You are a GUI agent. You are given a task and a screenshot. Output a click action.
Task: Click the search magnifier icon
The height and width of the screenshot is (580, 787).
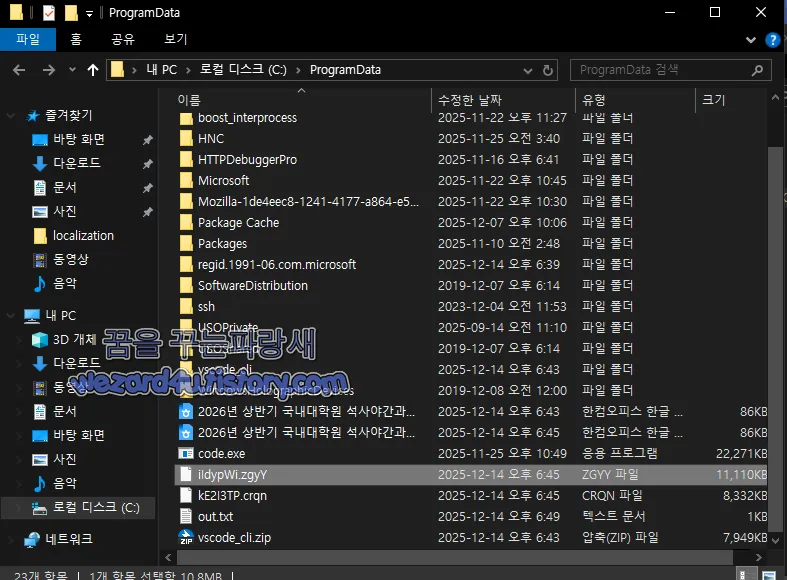[x=757, y=70]
